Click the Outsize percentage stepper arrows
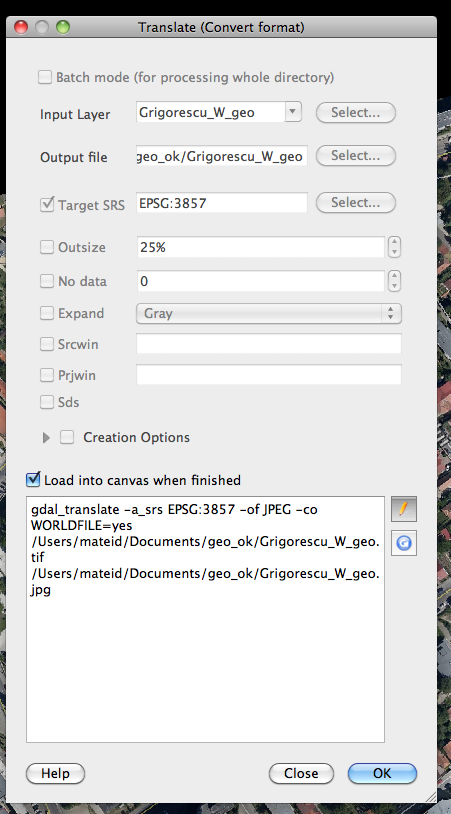This screenshot has width=451, height=814. (x=394, y=247)
